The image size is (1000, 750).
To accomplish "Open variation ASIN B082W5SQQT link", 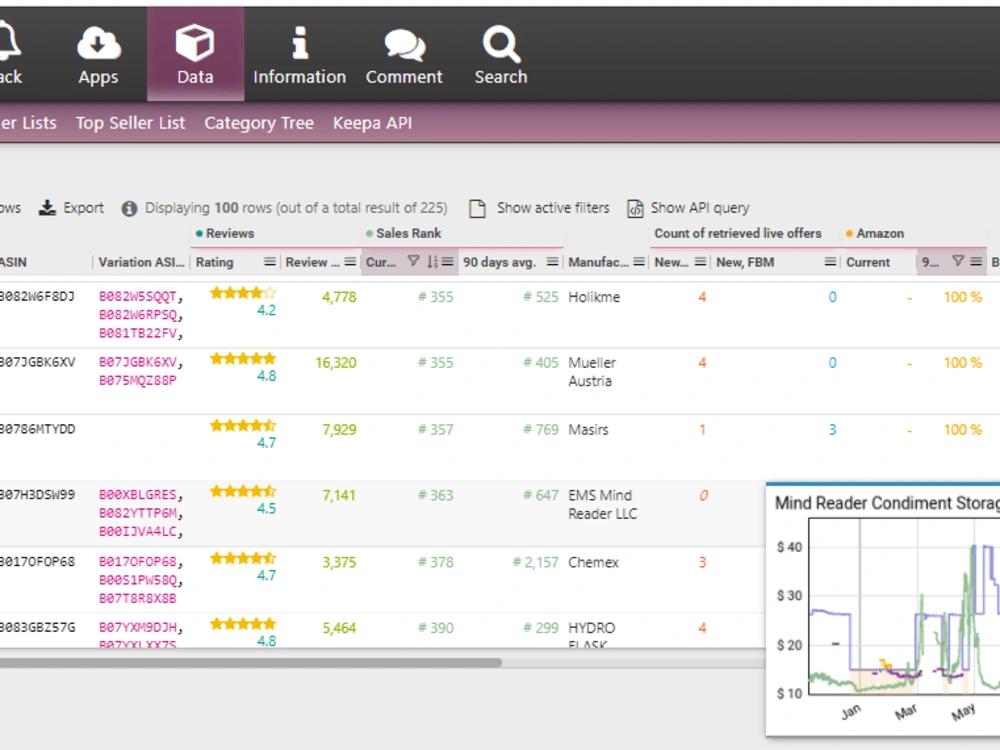I will coord(138,297).
